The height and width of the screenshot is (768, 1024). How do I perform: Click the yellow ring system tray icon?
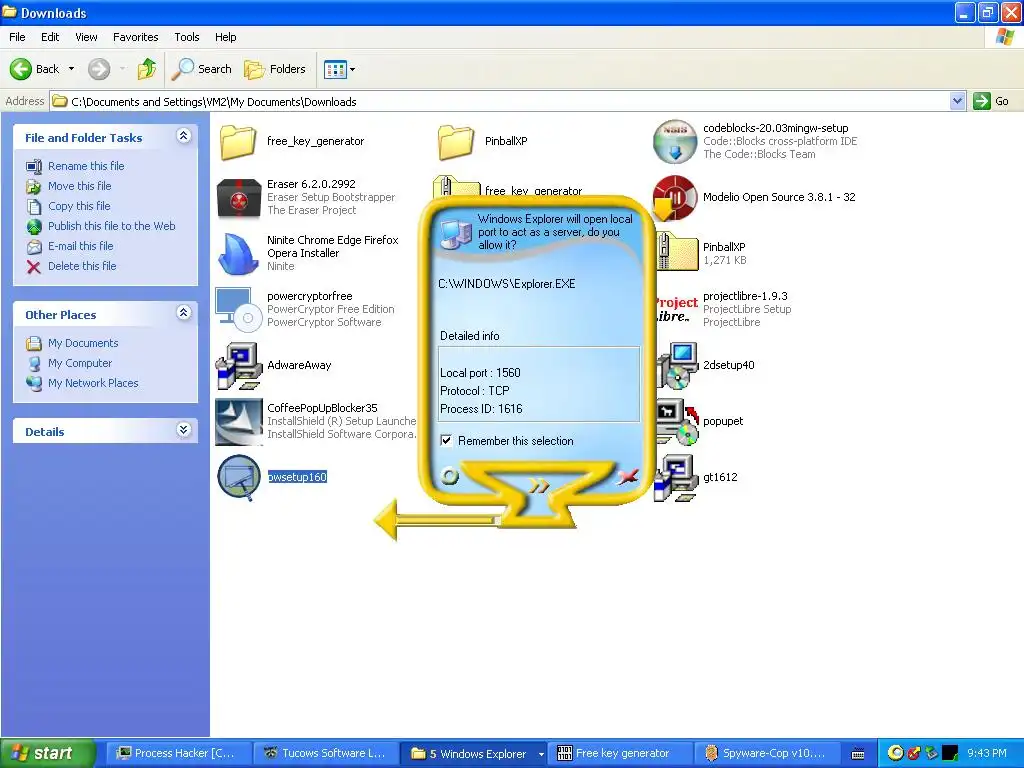coord(895,753)
